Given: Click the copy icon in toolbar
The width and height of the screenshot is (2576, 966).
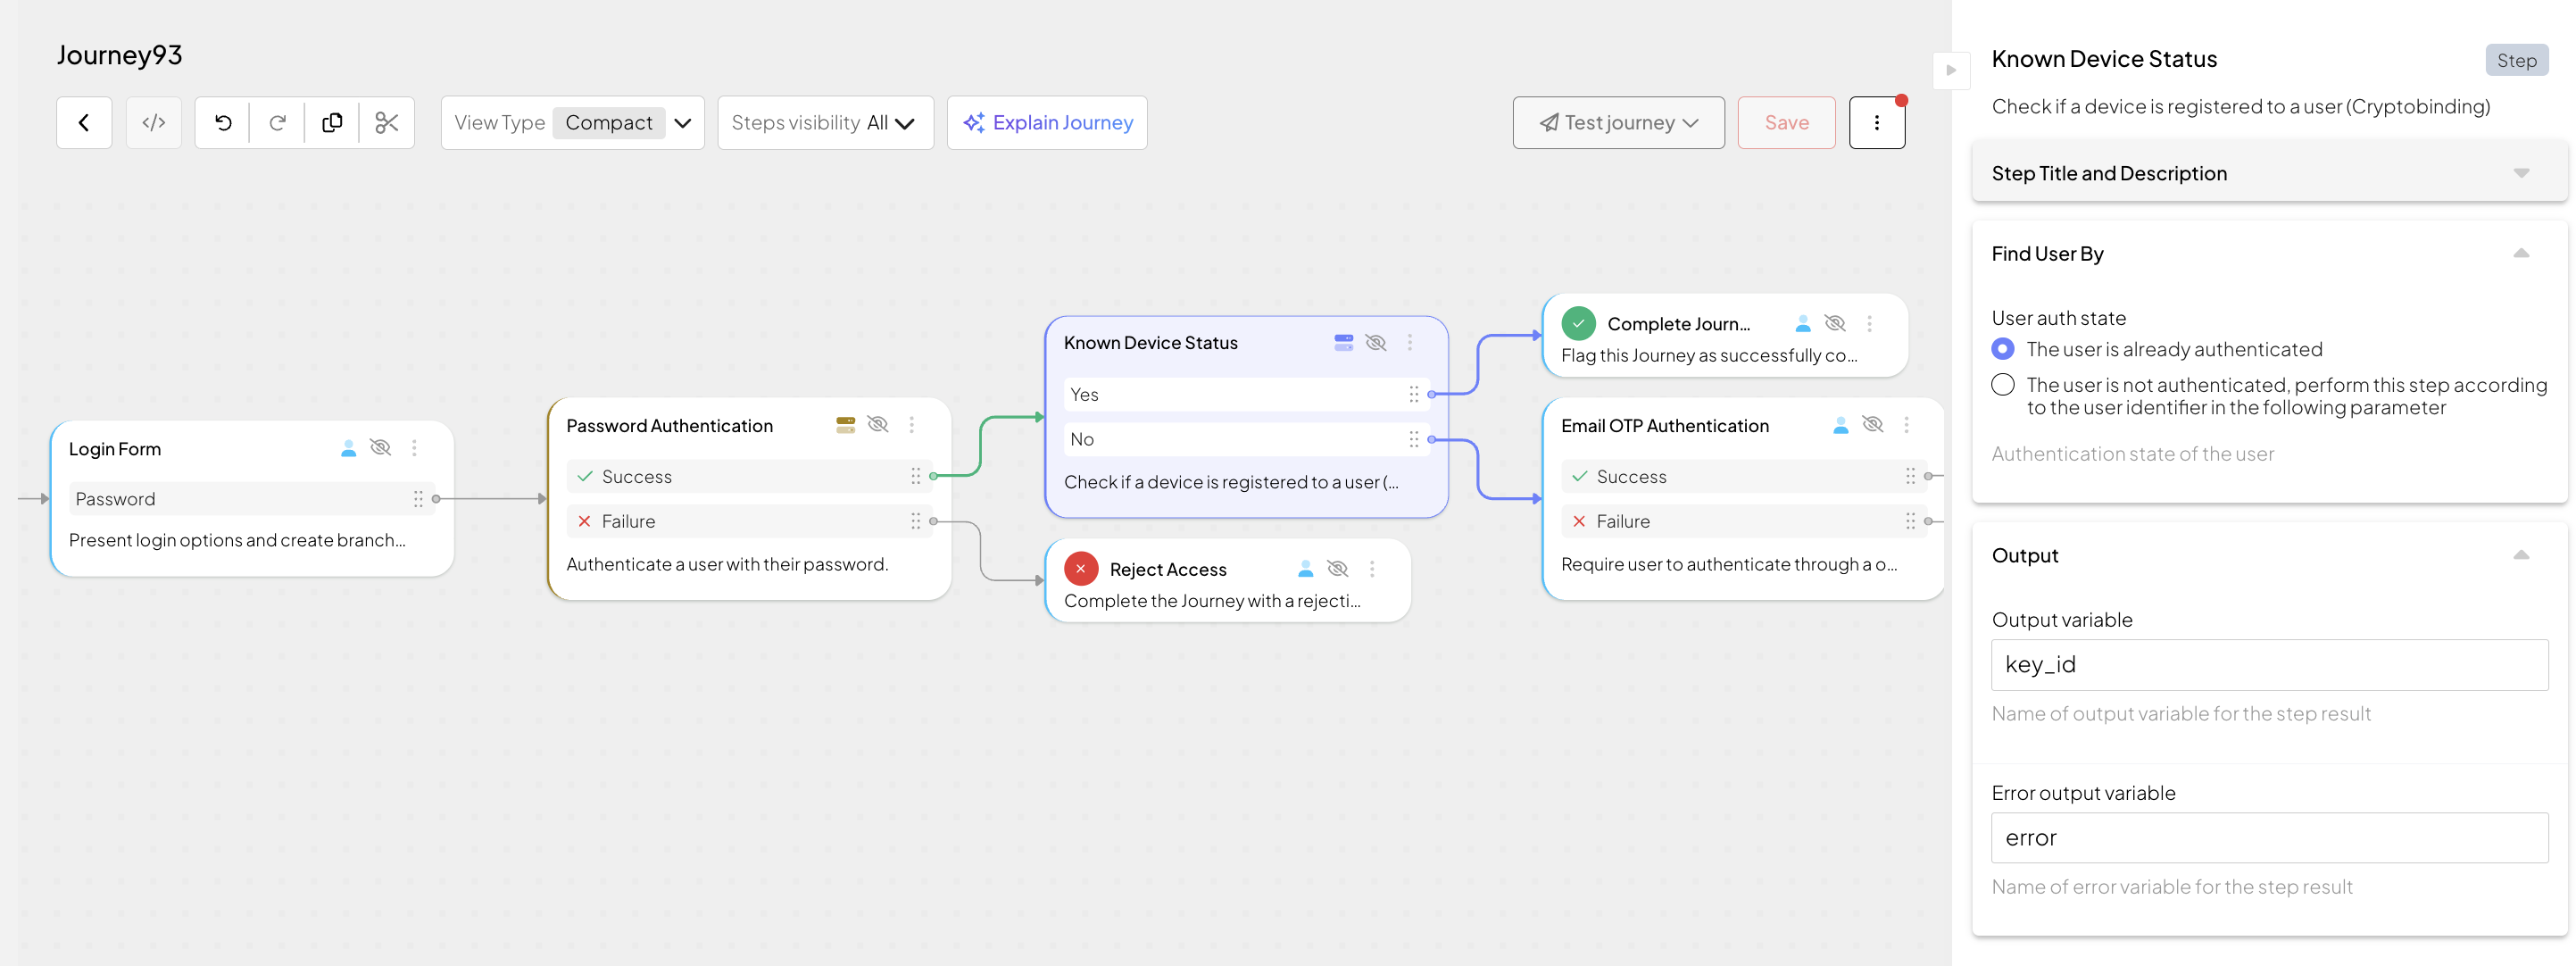Looking at the screenshot, I should point(332,123).
